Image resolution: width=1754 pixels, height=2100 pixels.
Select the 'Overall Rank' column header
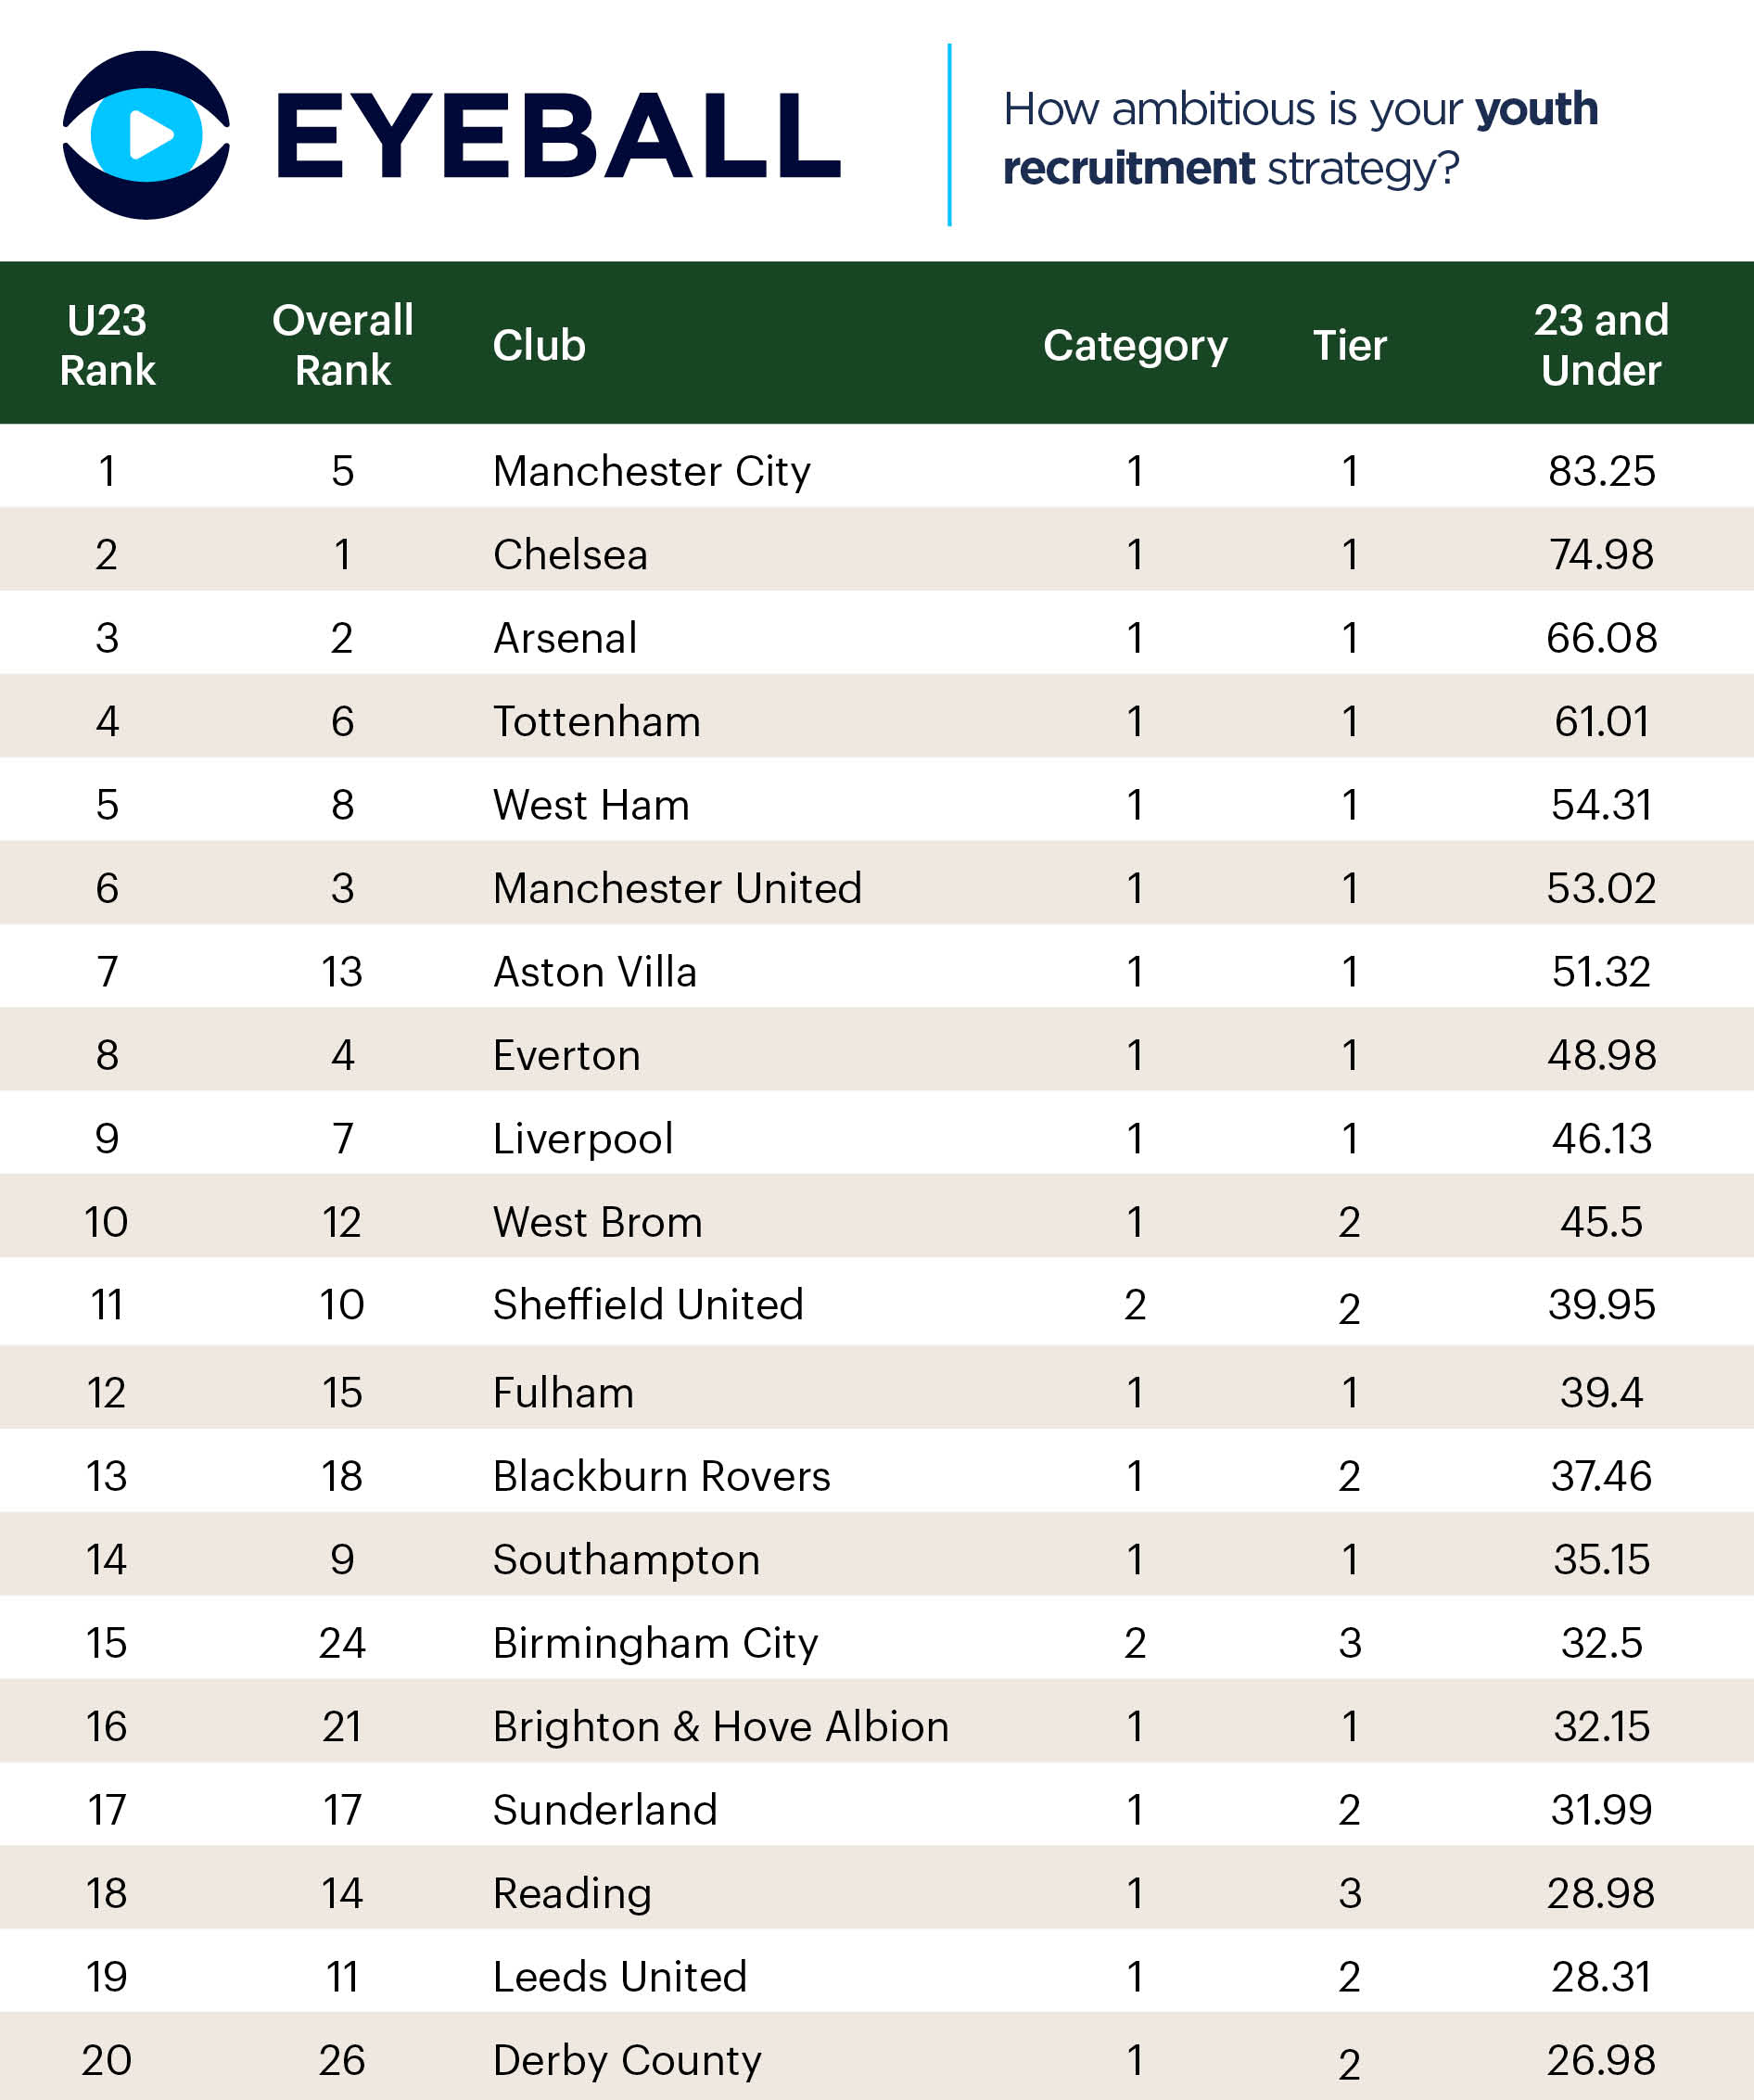(x=342, y=345)
